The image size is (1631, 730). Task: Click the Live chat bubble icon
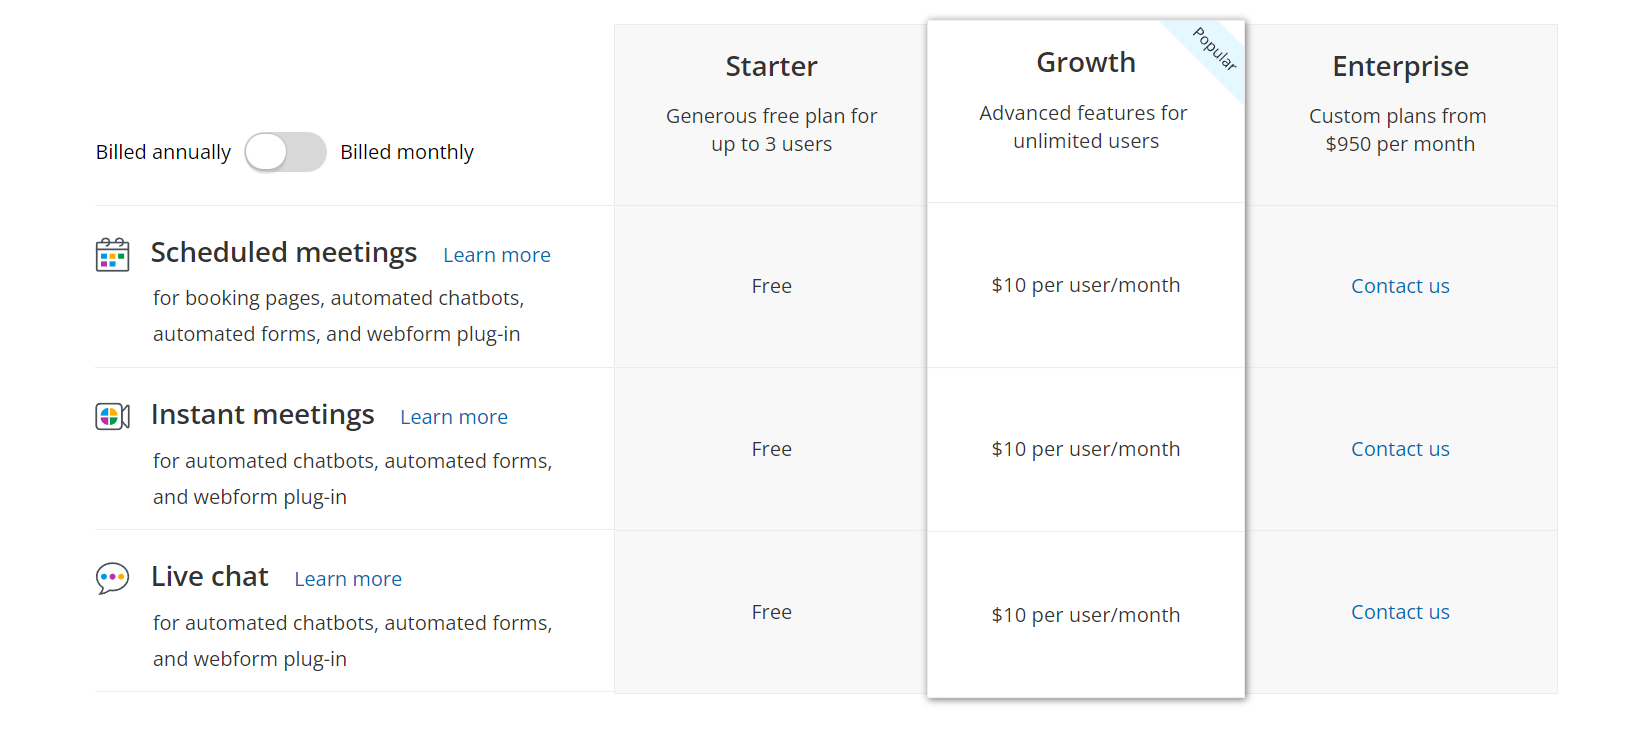(x=112, y=578)
